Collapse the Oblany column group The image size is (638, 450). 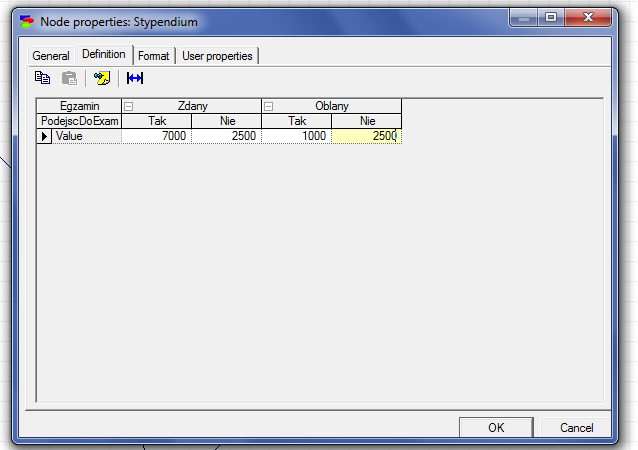269,107
